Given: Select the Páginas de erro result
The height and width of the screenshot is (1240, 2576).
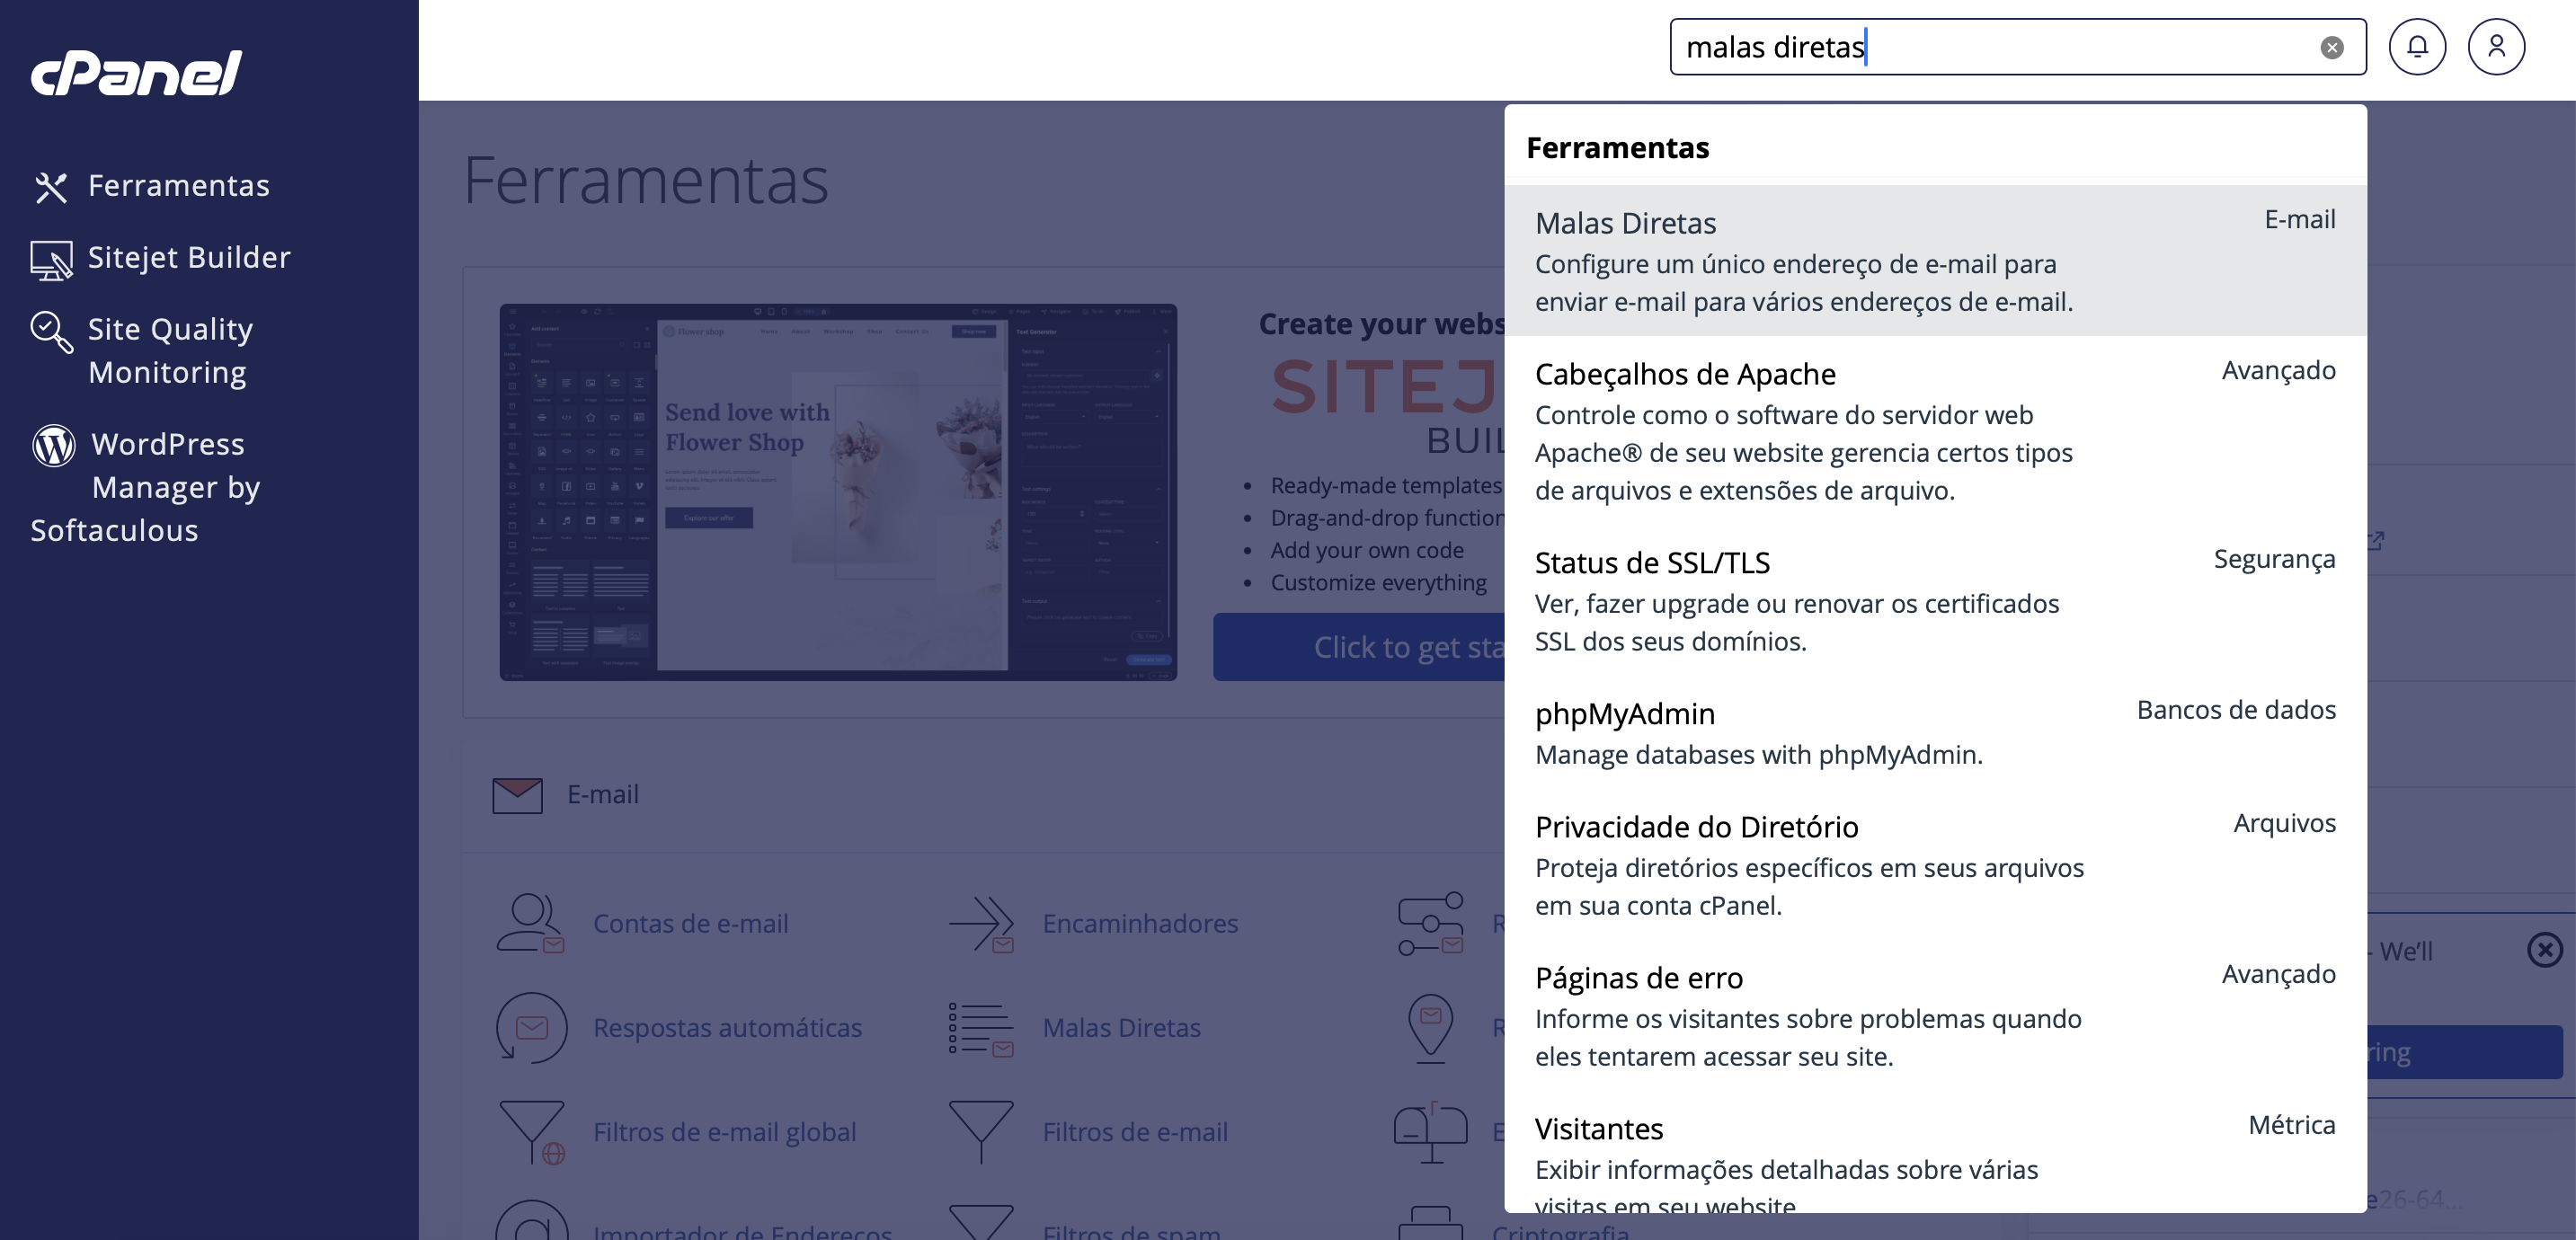Looking at the screenshot, I should [1935, 1015].
